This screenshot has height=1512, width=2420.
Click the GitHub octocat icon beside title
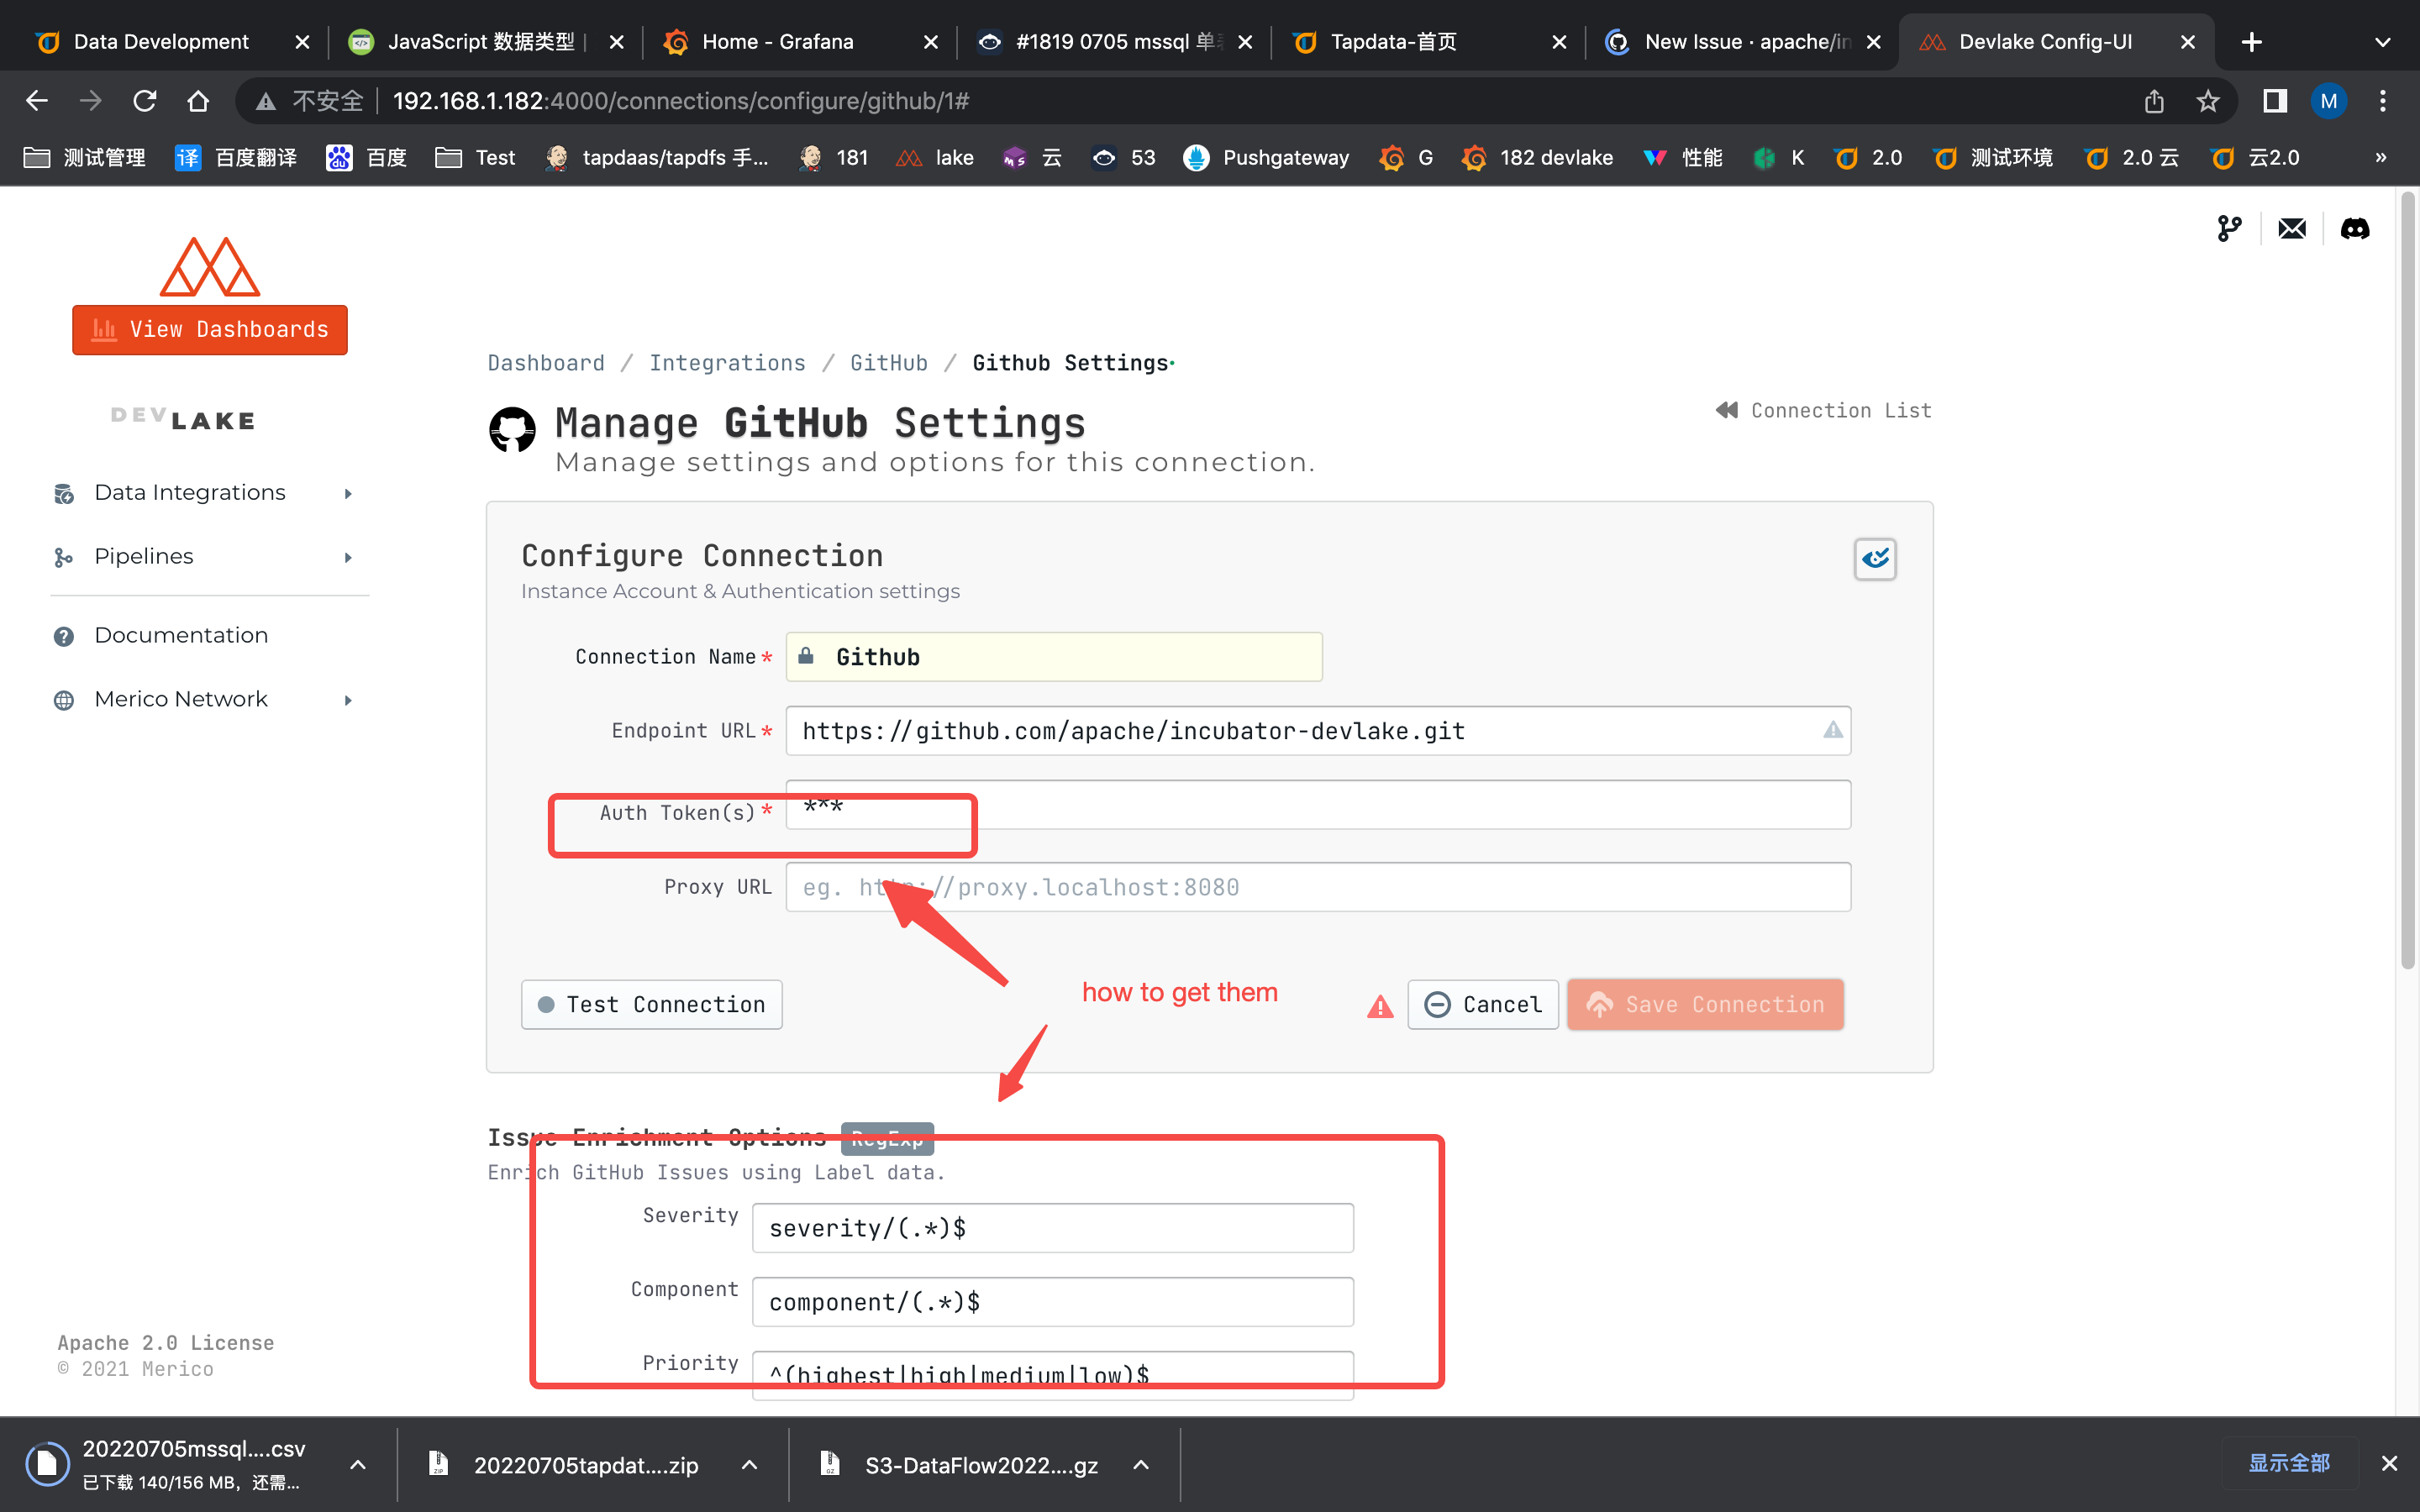(512, 430)
